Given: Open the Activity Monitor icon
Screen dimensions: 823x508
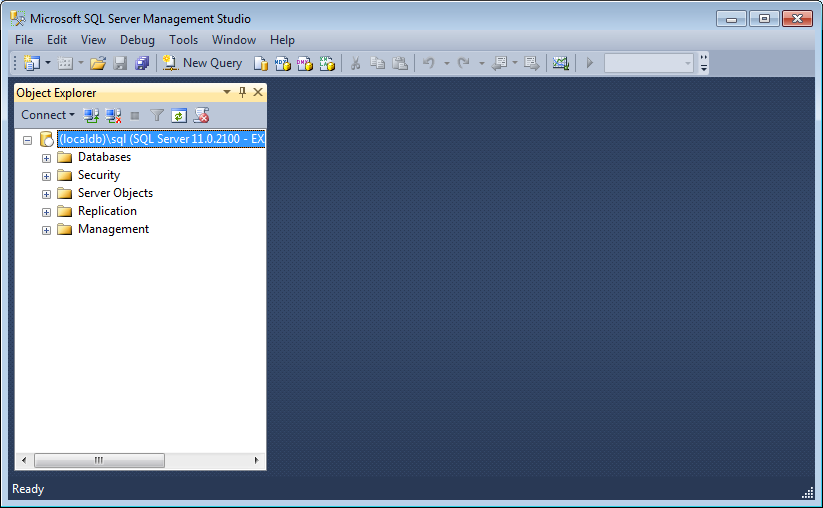Looking at the screenshot, I should coord(561,64).
